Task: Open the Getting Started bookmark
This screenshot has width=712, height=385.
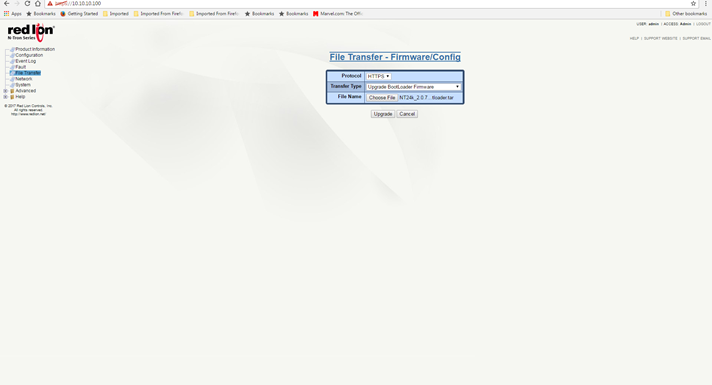Action: 79,14
